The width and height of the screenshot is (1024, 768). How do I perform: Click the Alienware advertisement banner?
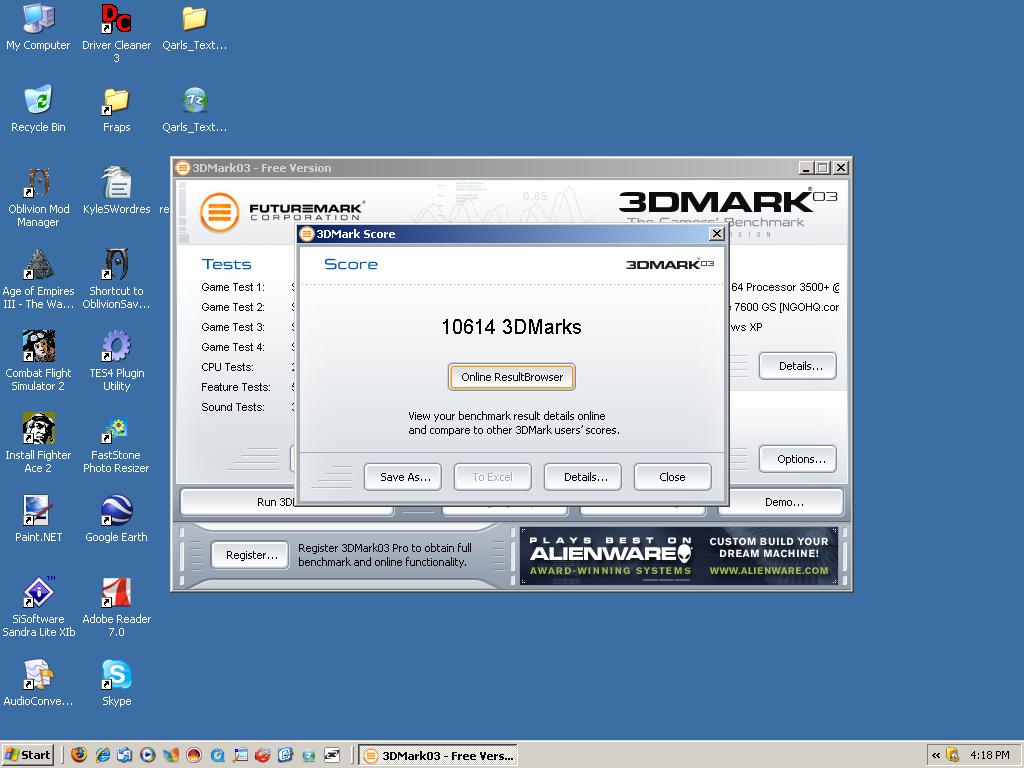pyautogui.click(x=679, y=556)
